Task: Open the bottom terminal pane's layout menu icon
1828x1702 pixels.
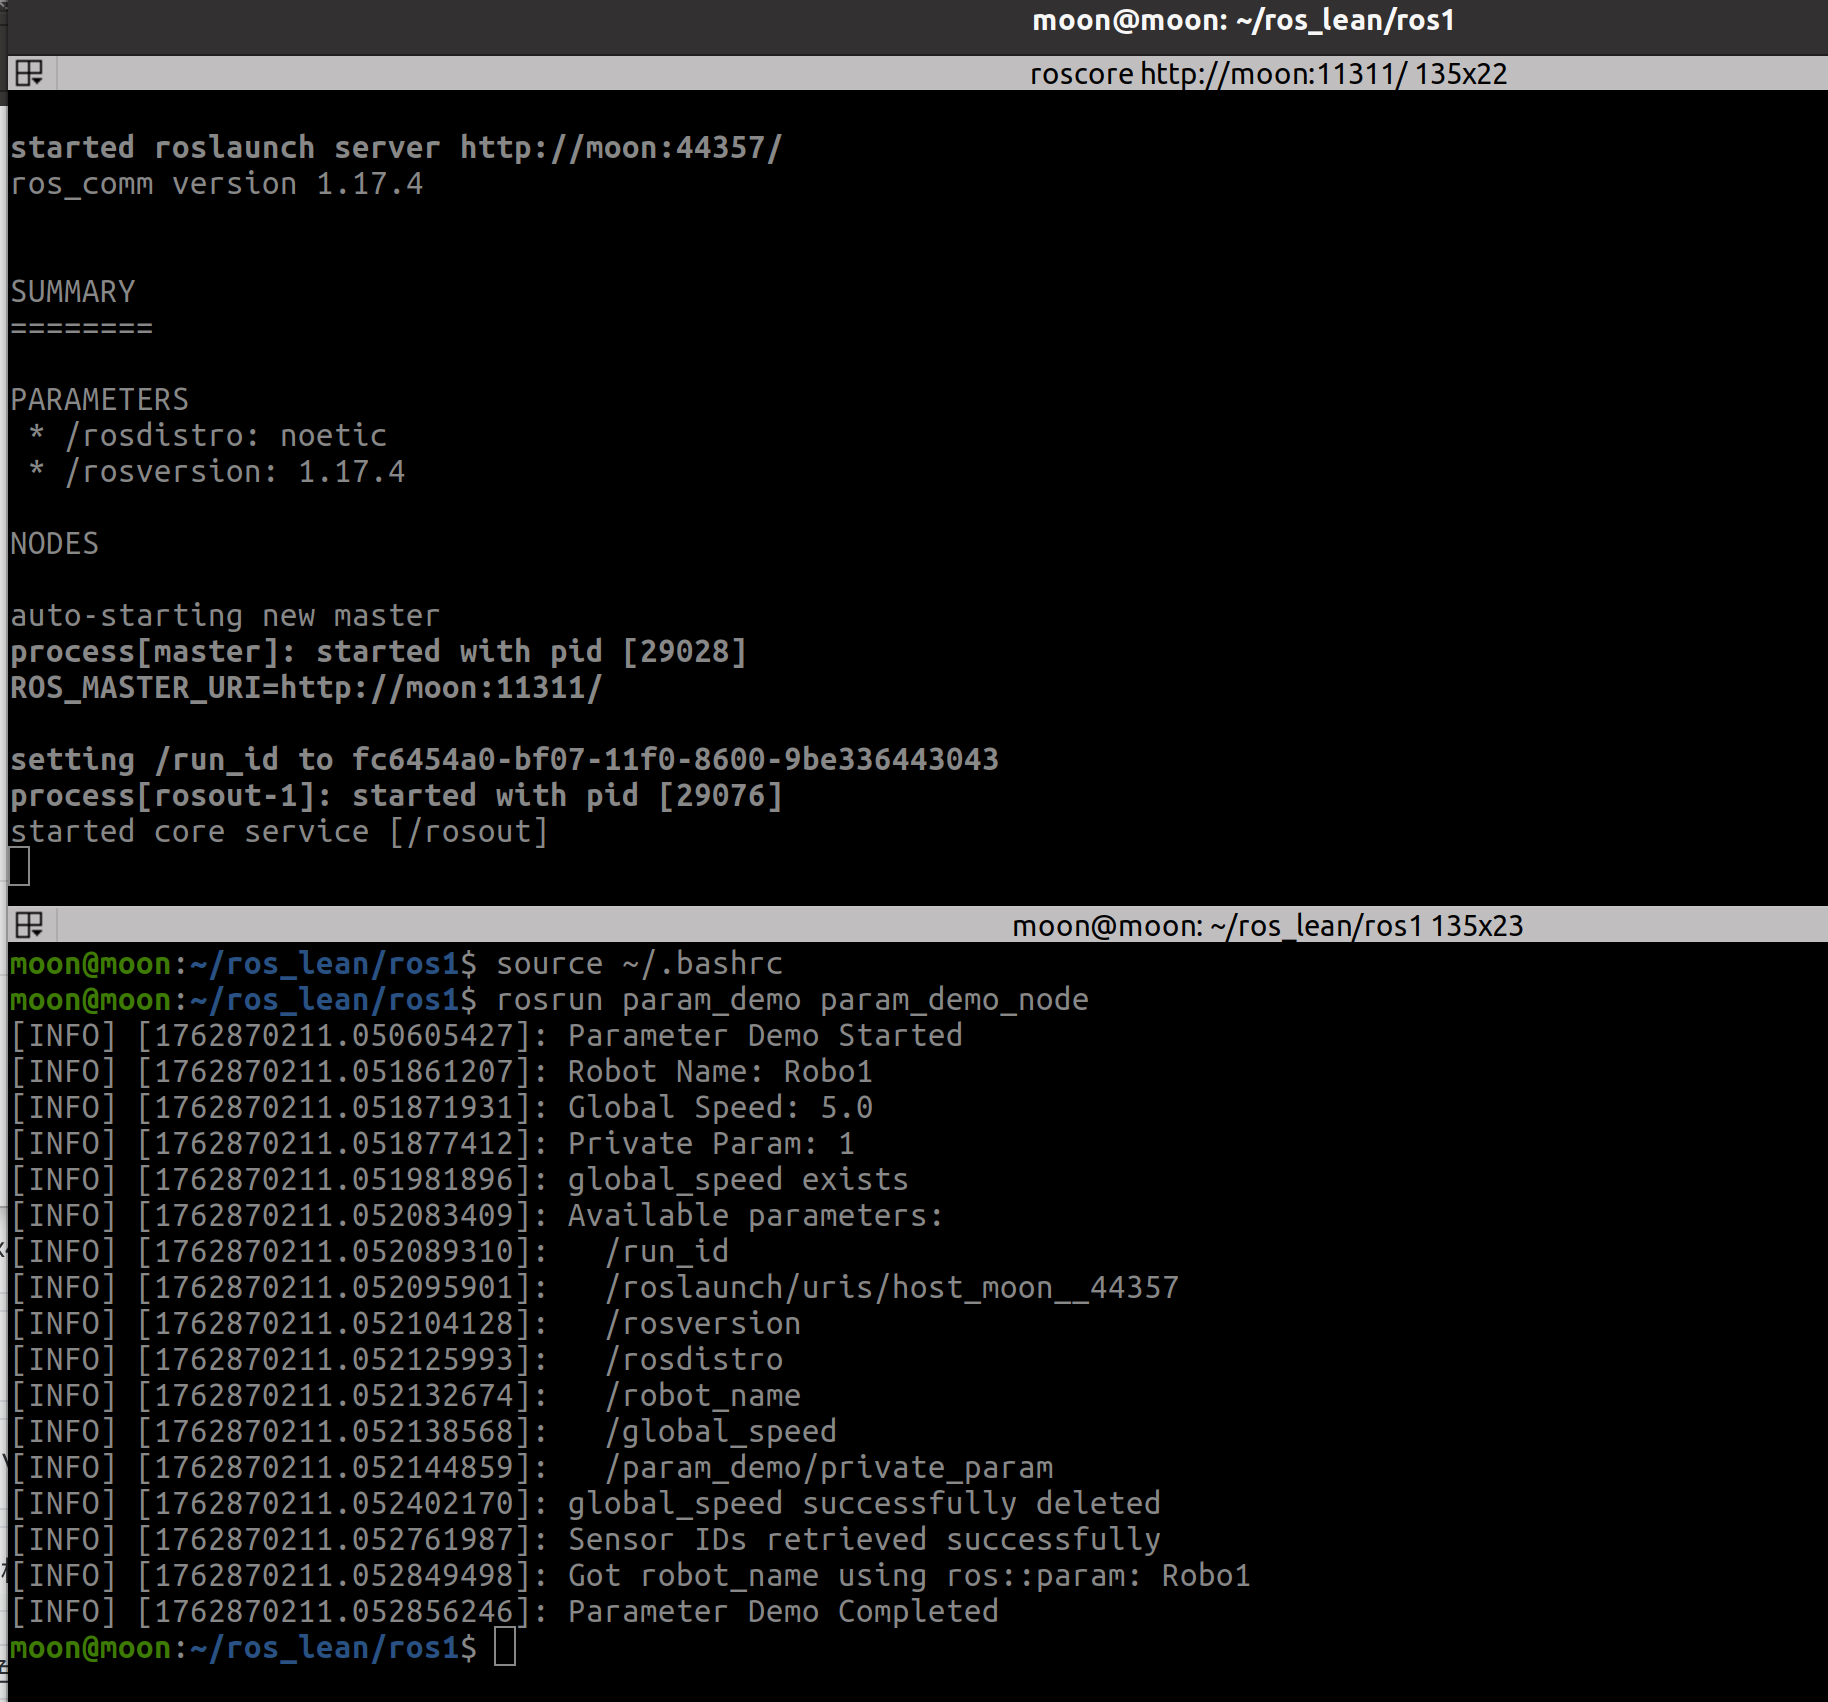Action: click(x=30, y=925)
